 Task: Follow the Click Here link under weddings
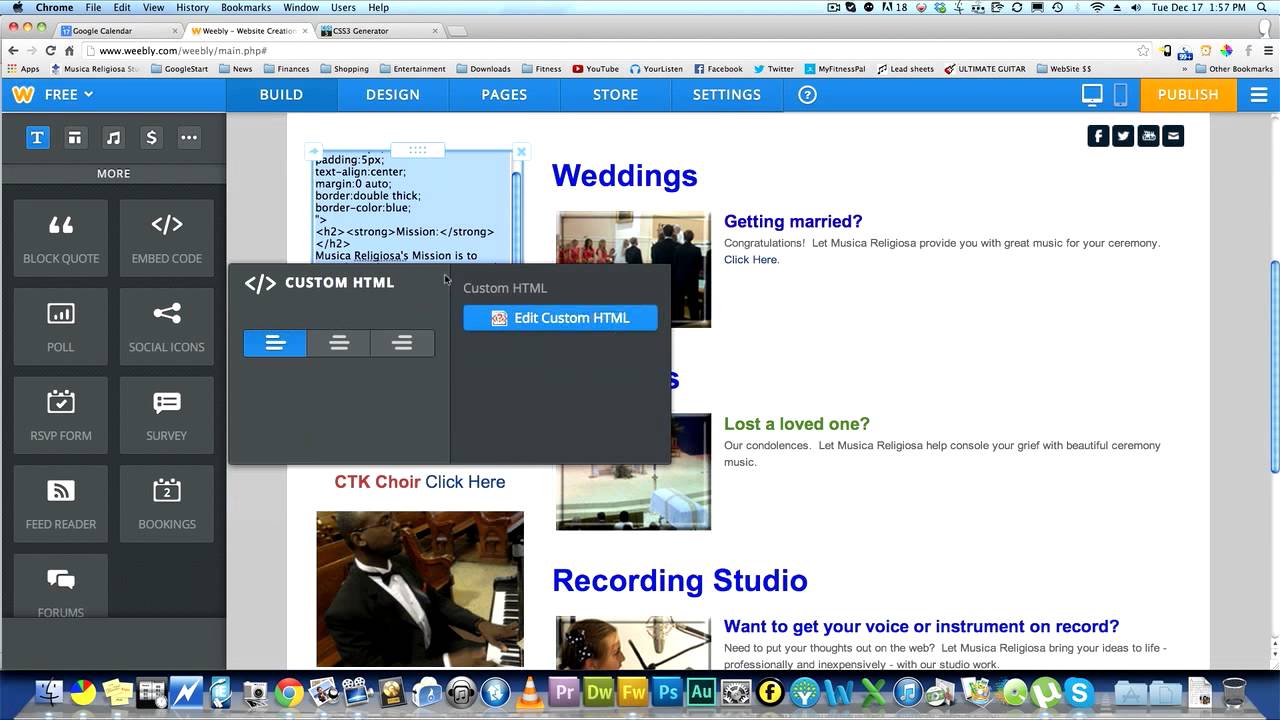750,260
